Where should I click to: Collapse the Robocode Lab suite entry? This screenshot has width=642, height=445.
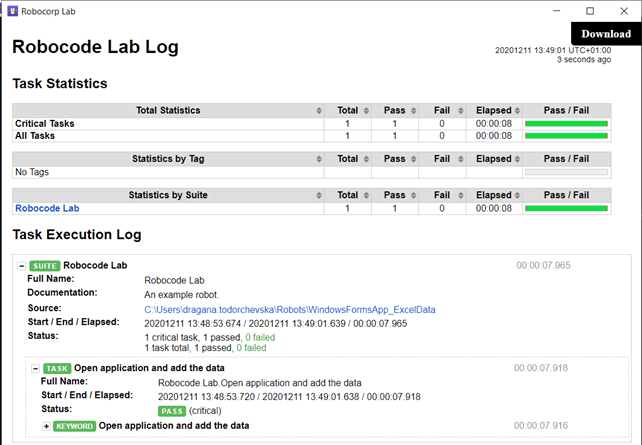(x=22, y=266)
